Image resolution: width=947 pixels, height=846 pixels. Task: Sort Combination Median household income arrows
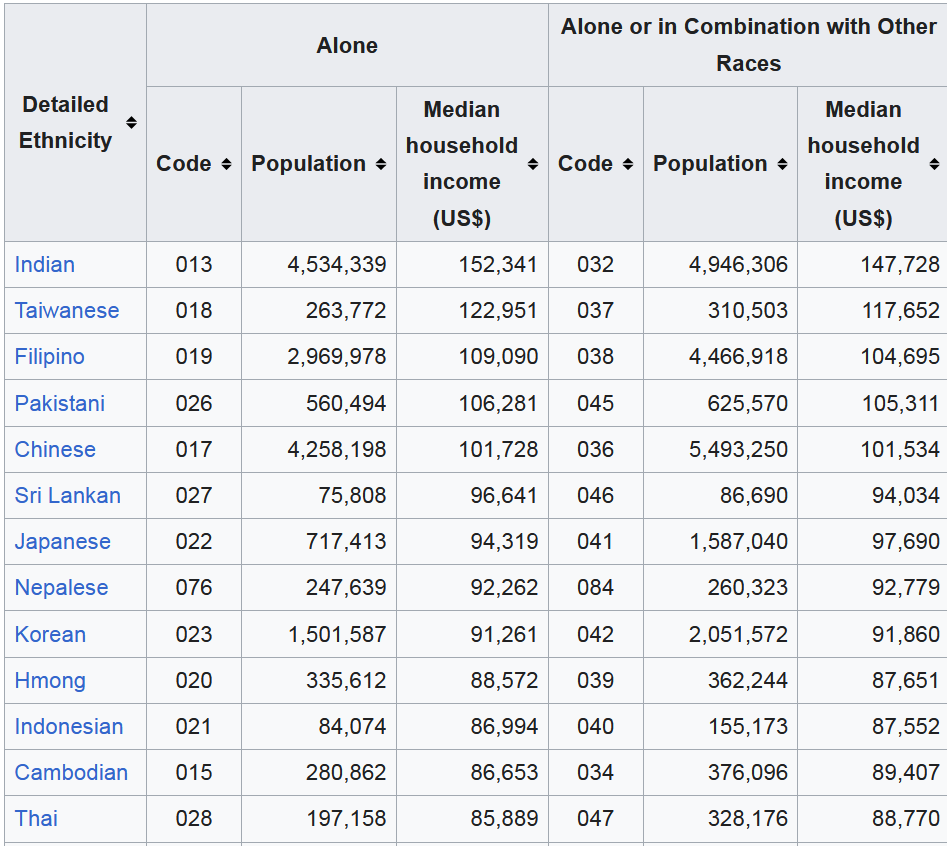[934, 164]
